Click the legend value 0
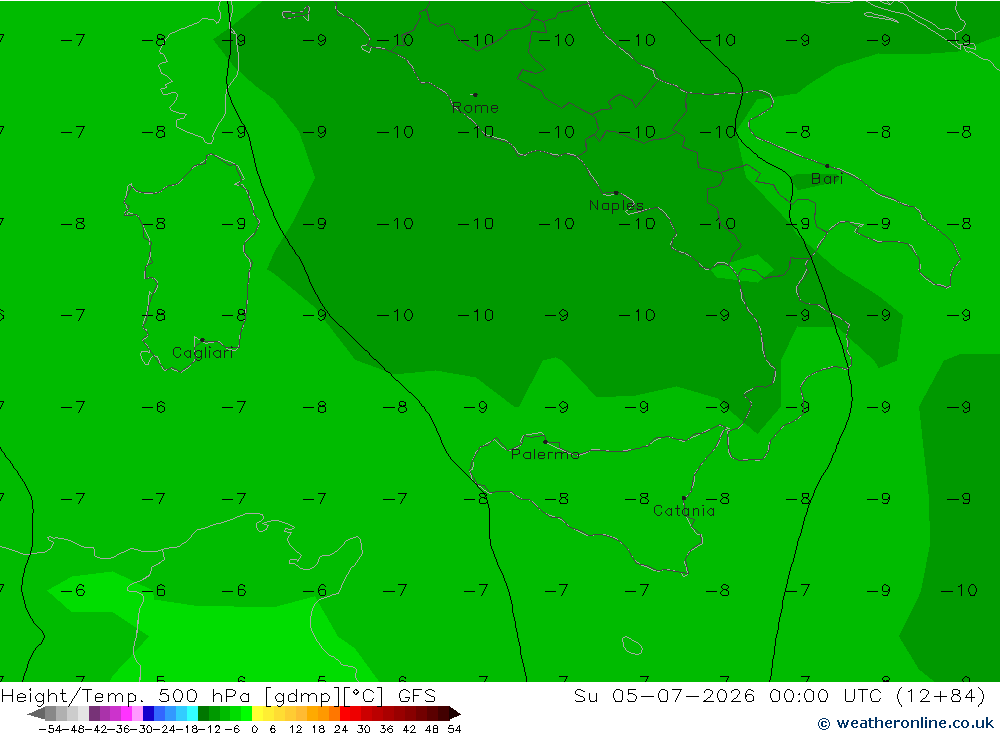Image resolution: width=1000 pixels, height=733 pixels. (x=255, y=729)
